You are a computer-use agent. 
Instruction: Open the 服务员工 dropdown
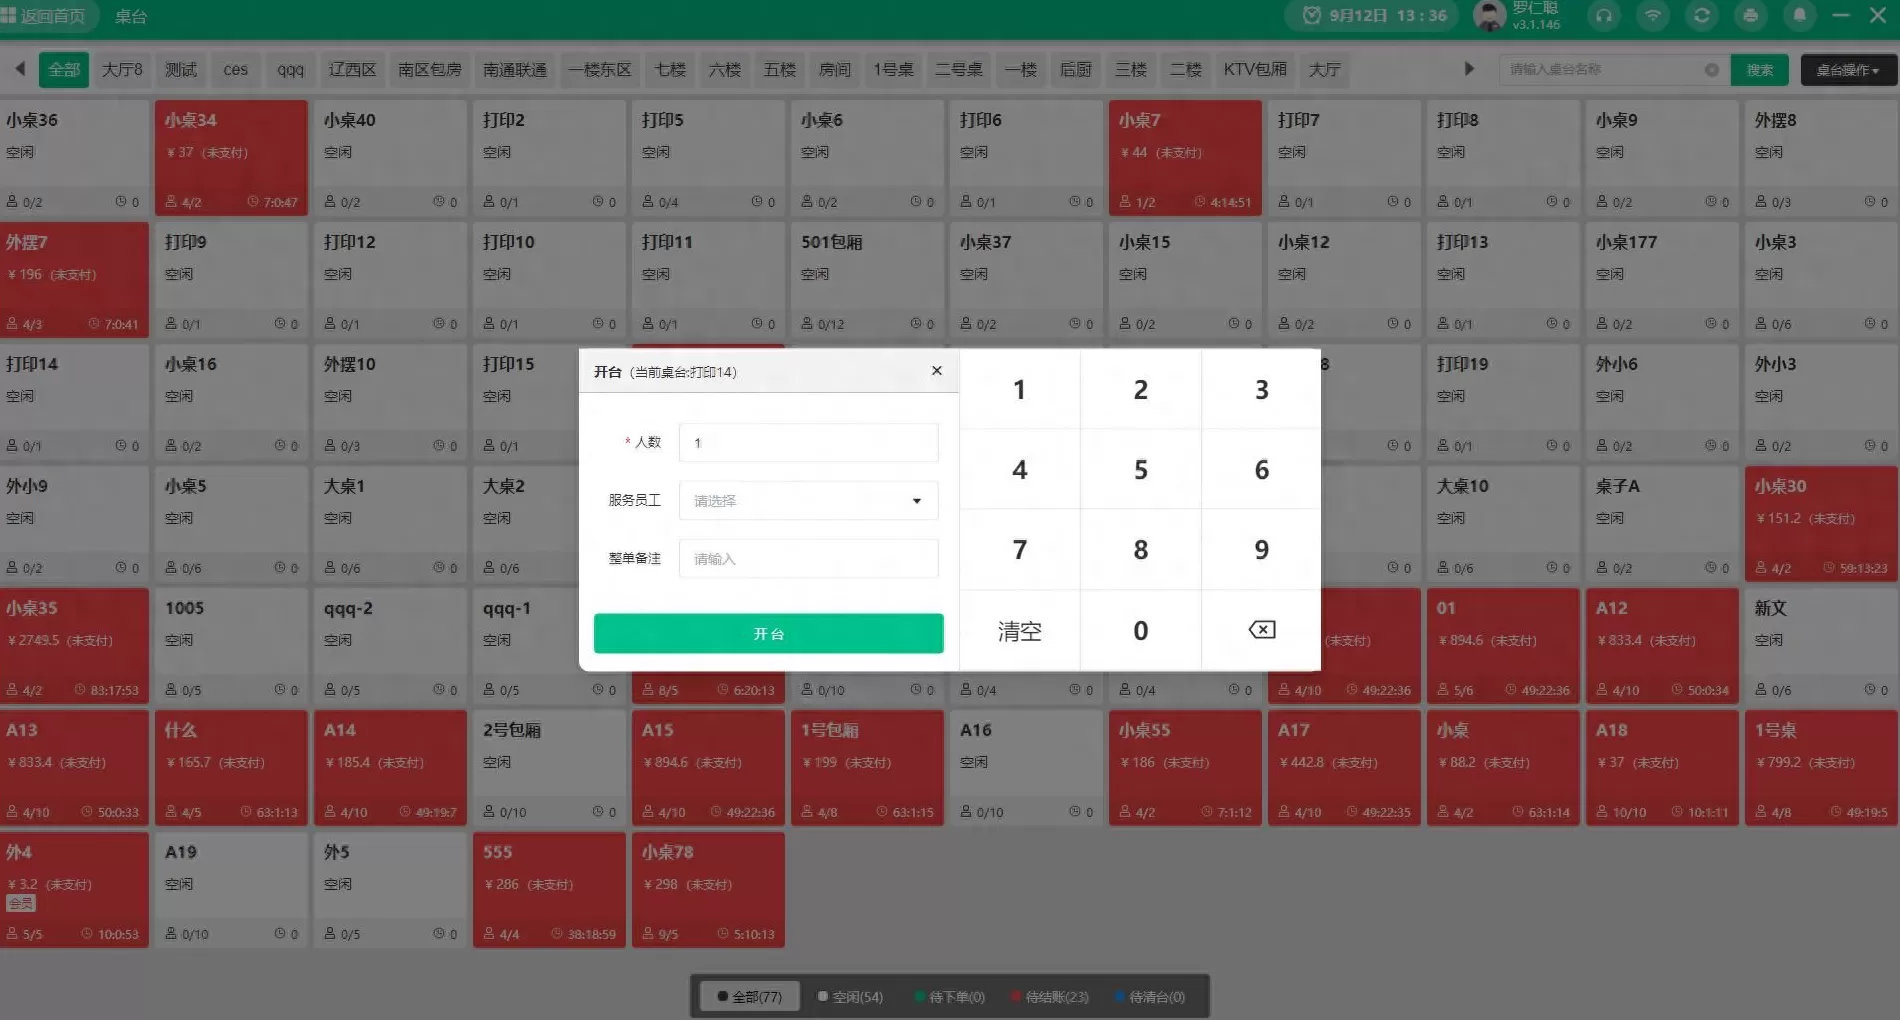pos(808,501)
